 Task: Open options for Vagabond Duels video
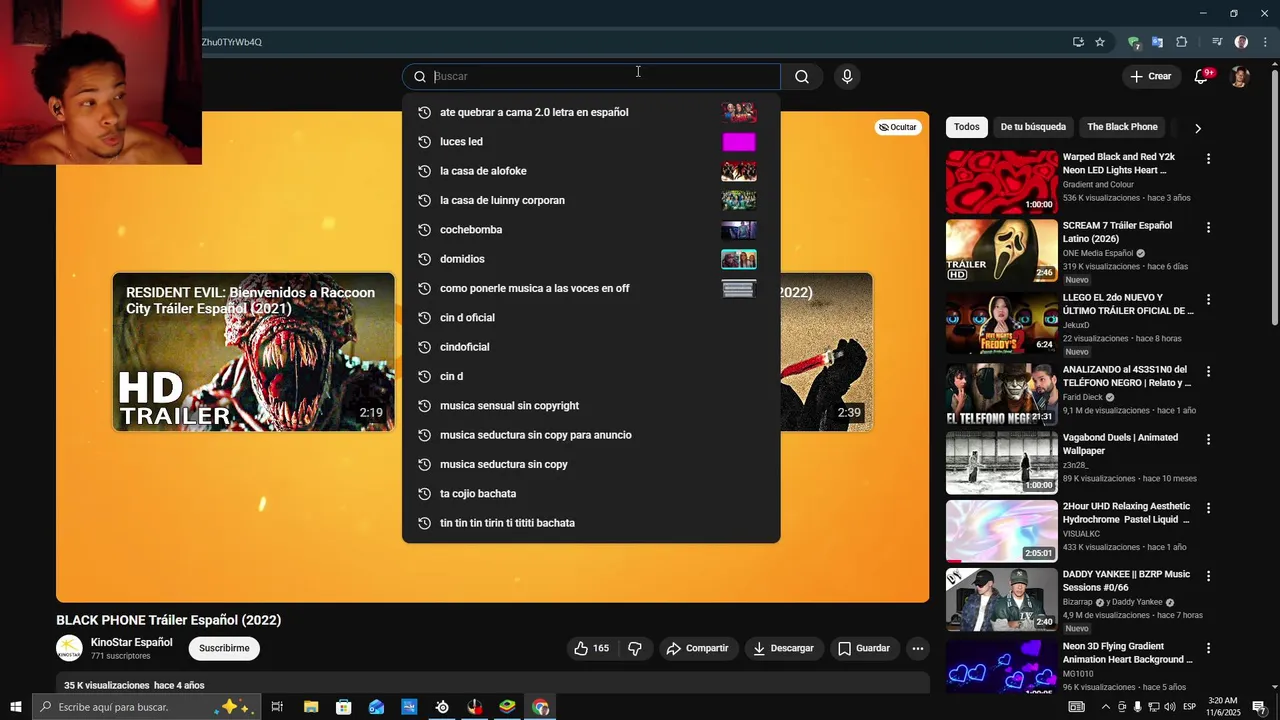point(1208,439)
